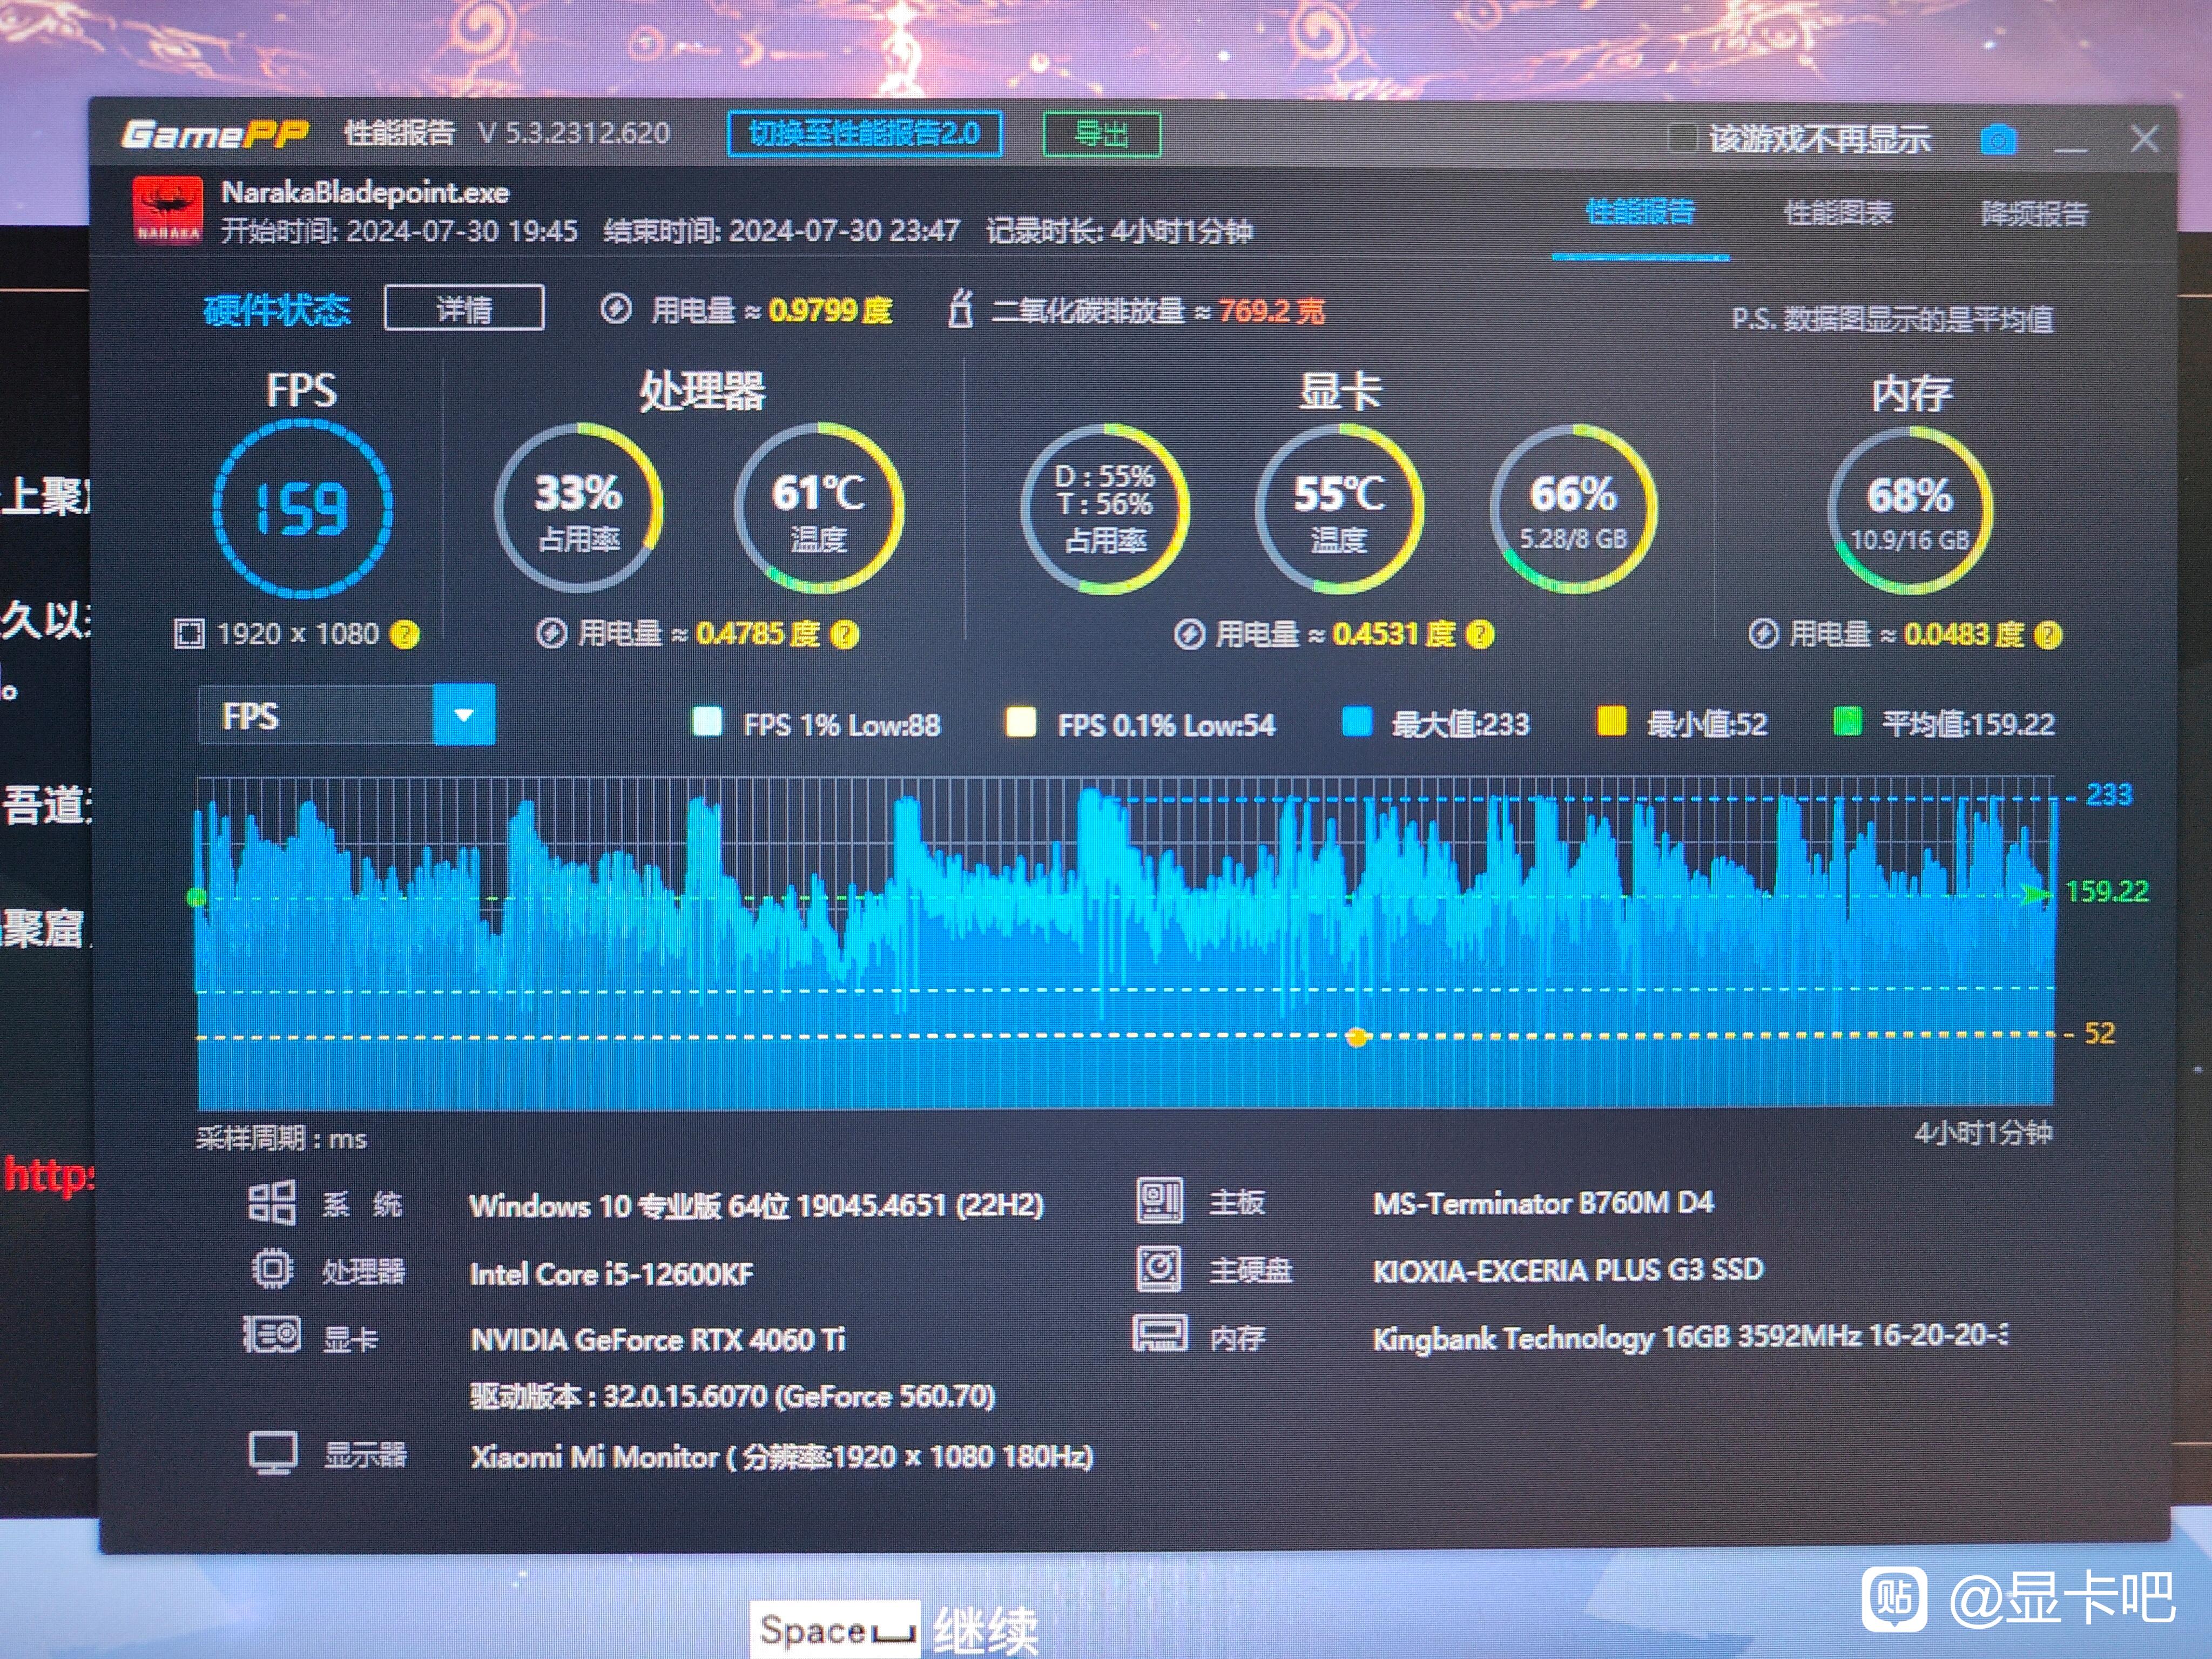
Task: Close the GamePP report window
Action: [x=2143, y=139]
